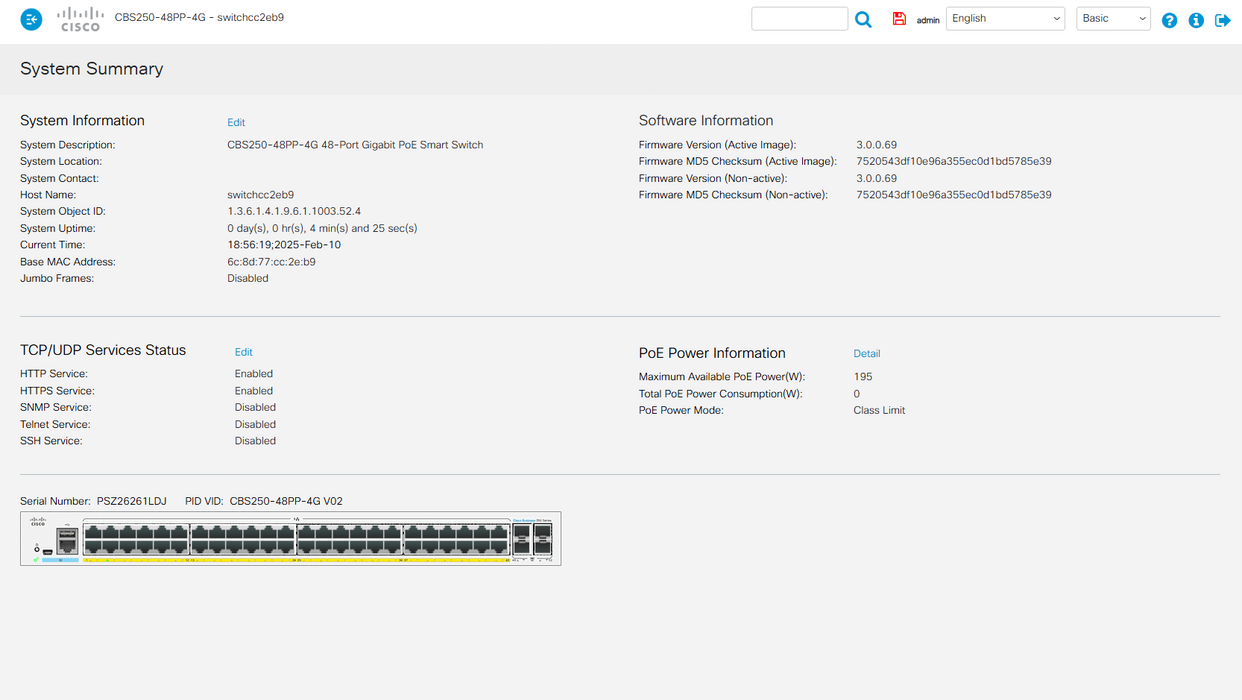Select the HTTP Service Enabled status
Screen dimensions: 1242x700
tap(254, 374)
